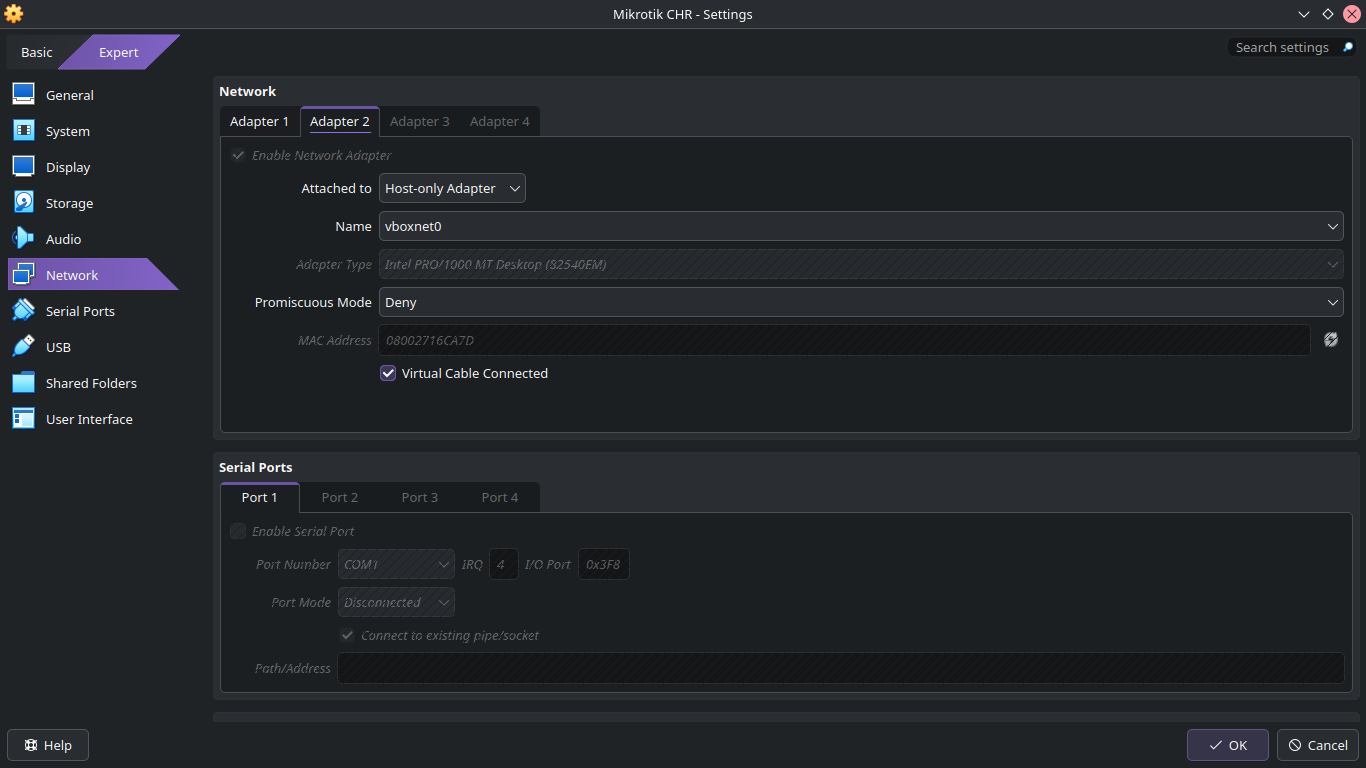Select the USB plug icon
1366x768 pixels.
pyautogui.click(x=24, y=347)
